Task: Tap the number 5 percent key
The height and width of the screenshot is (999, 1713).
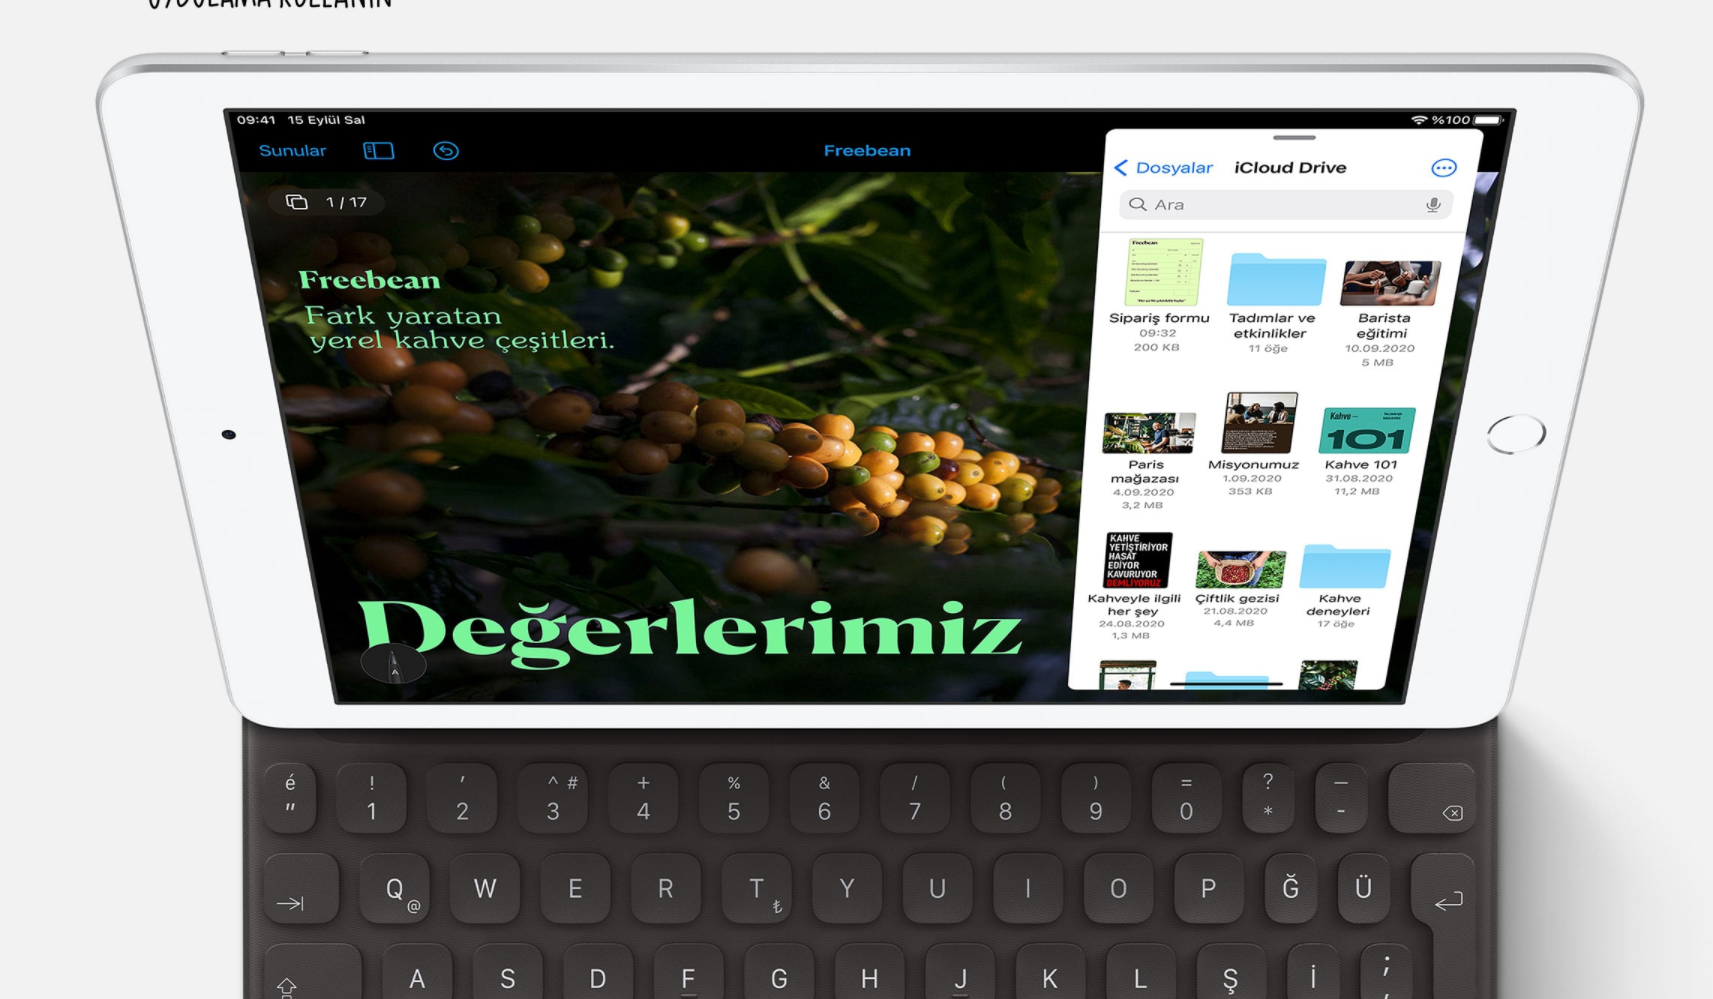Action: click(734, 798)
